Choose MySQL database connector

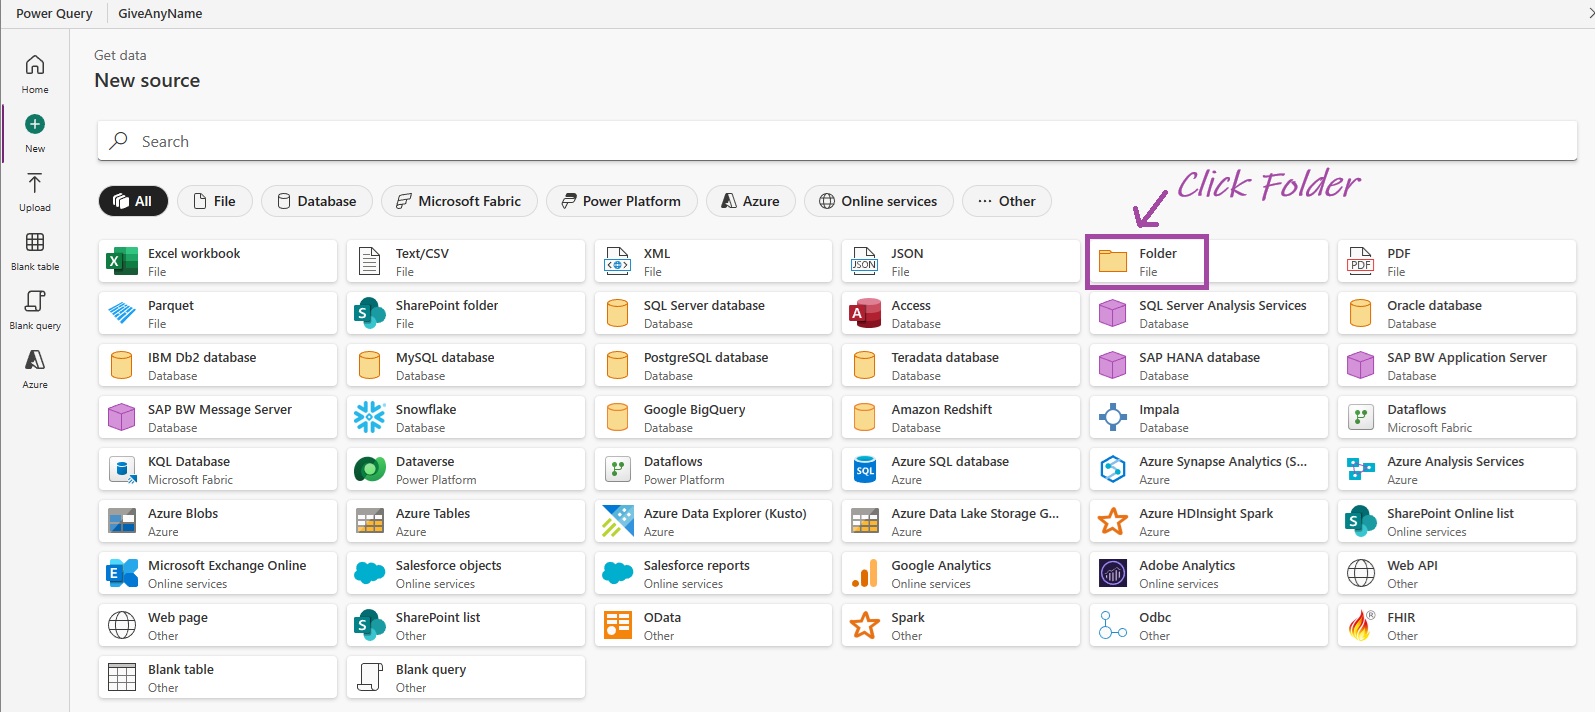[466, 366]
